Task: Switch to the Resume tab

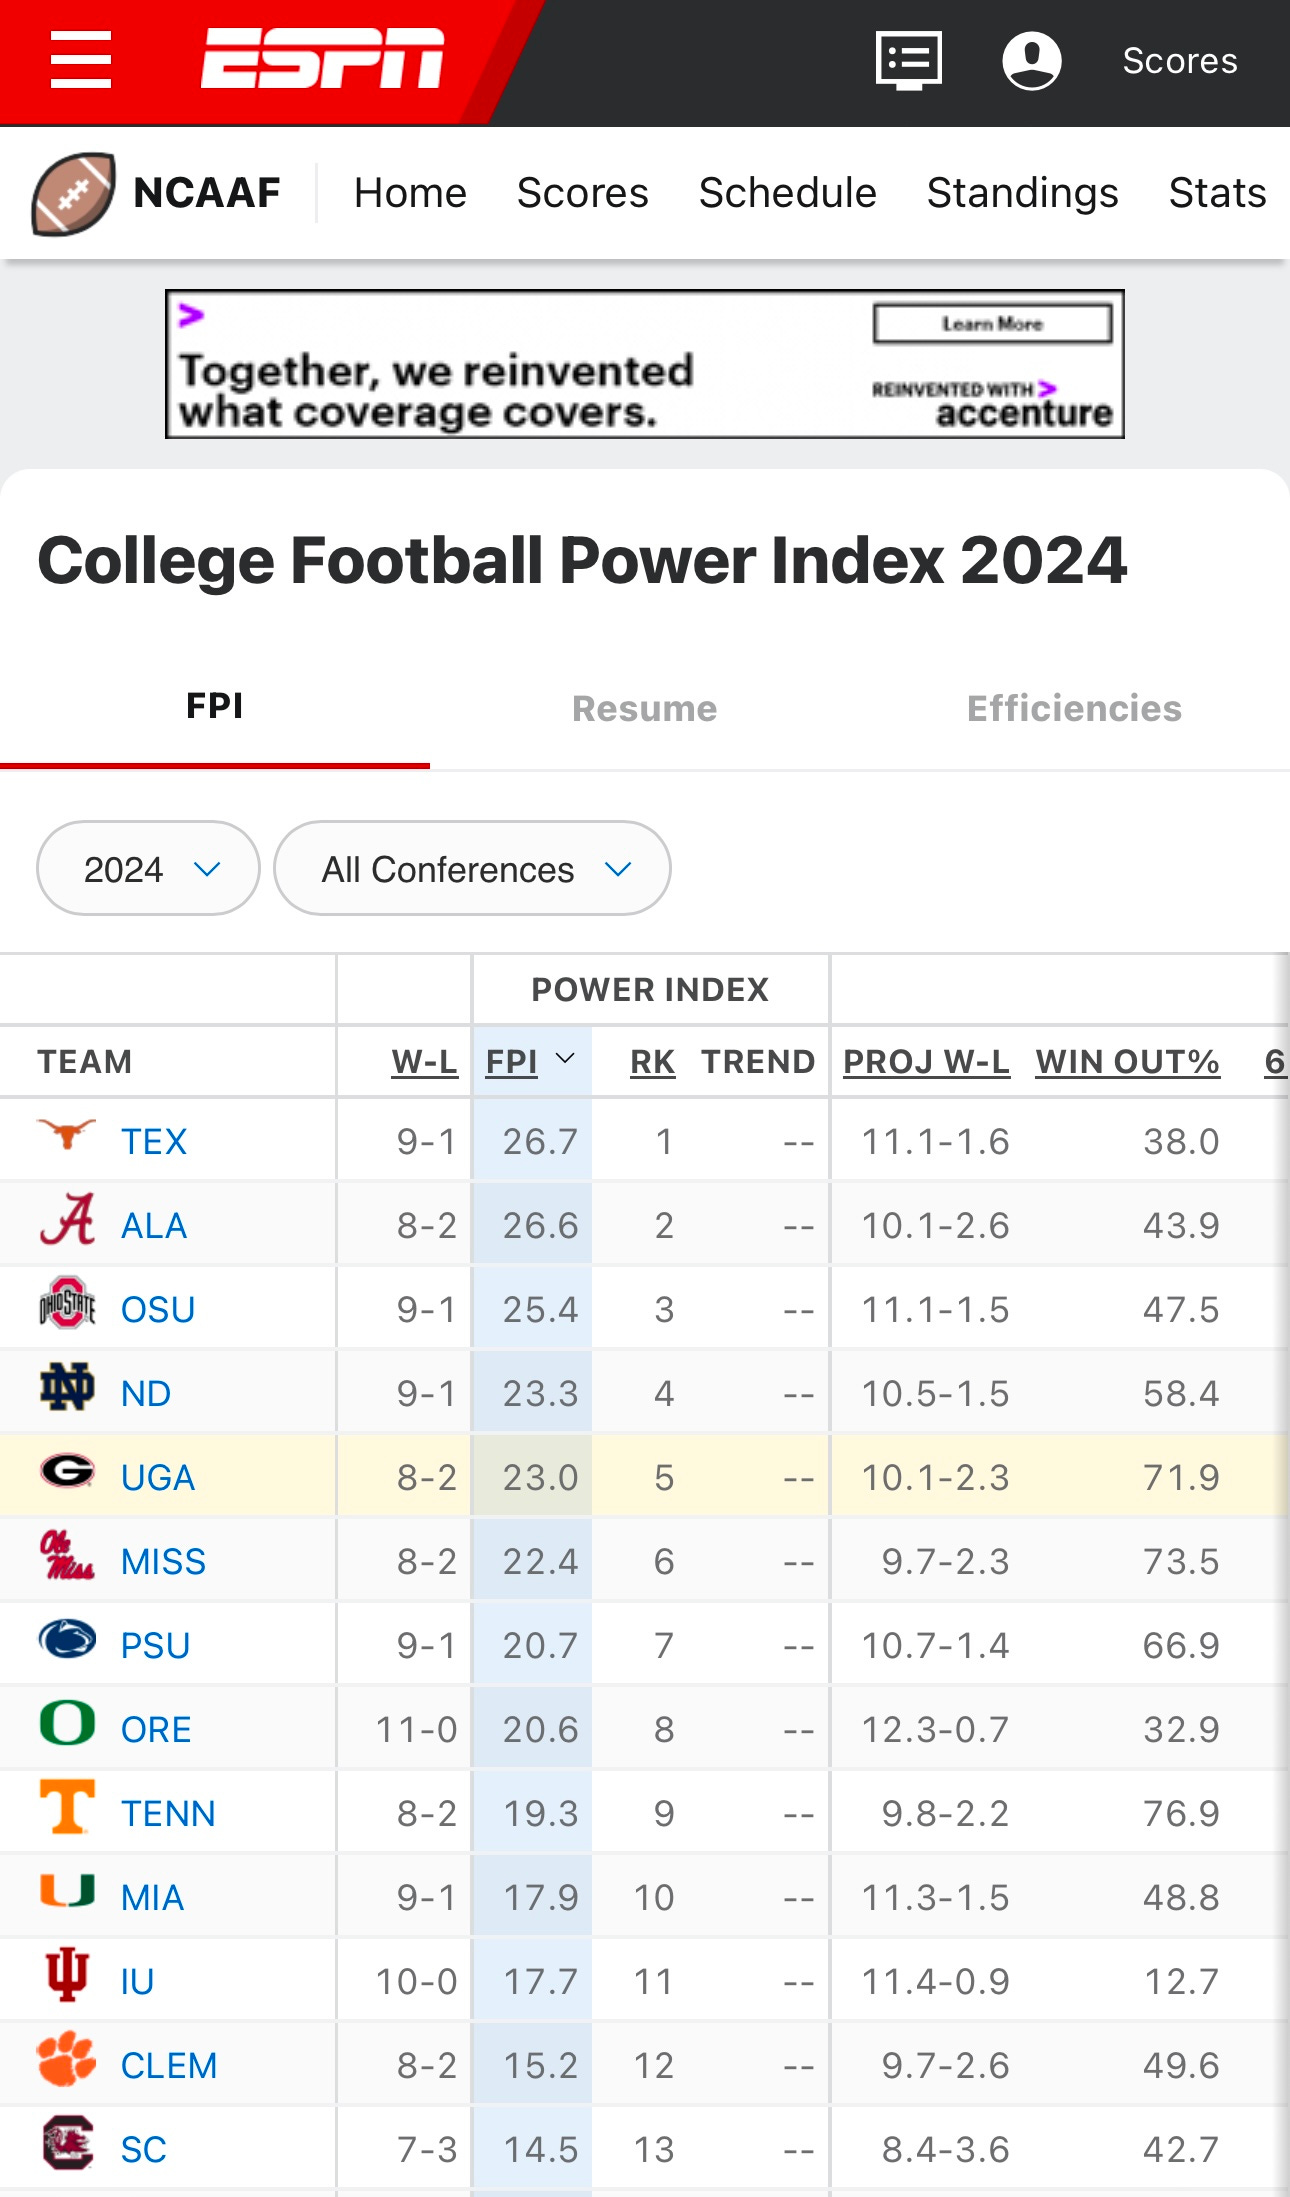Action: (x=644, y=709)
